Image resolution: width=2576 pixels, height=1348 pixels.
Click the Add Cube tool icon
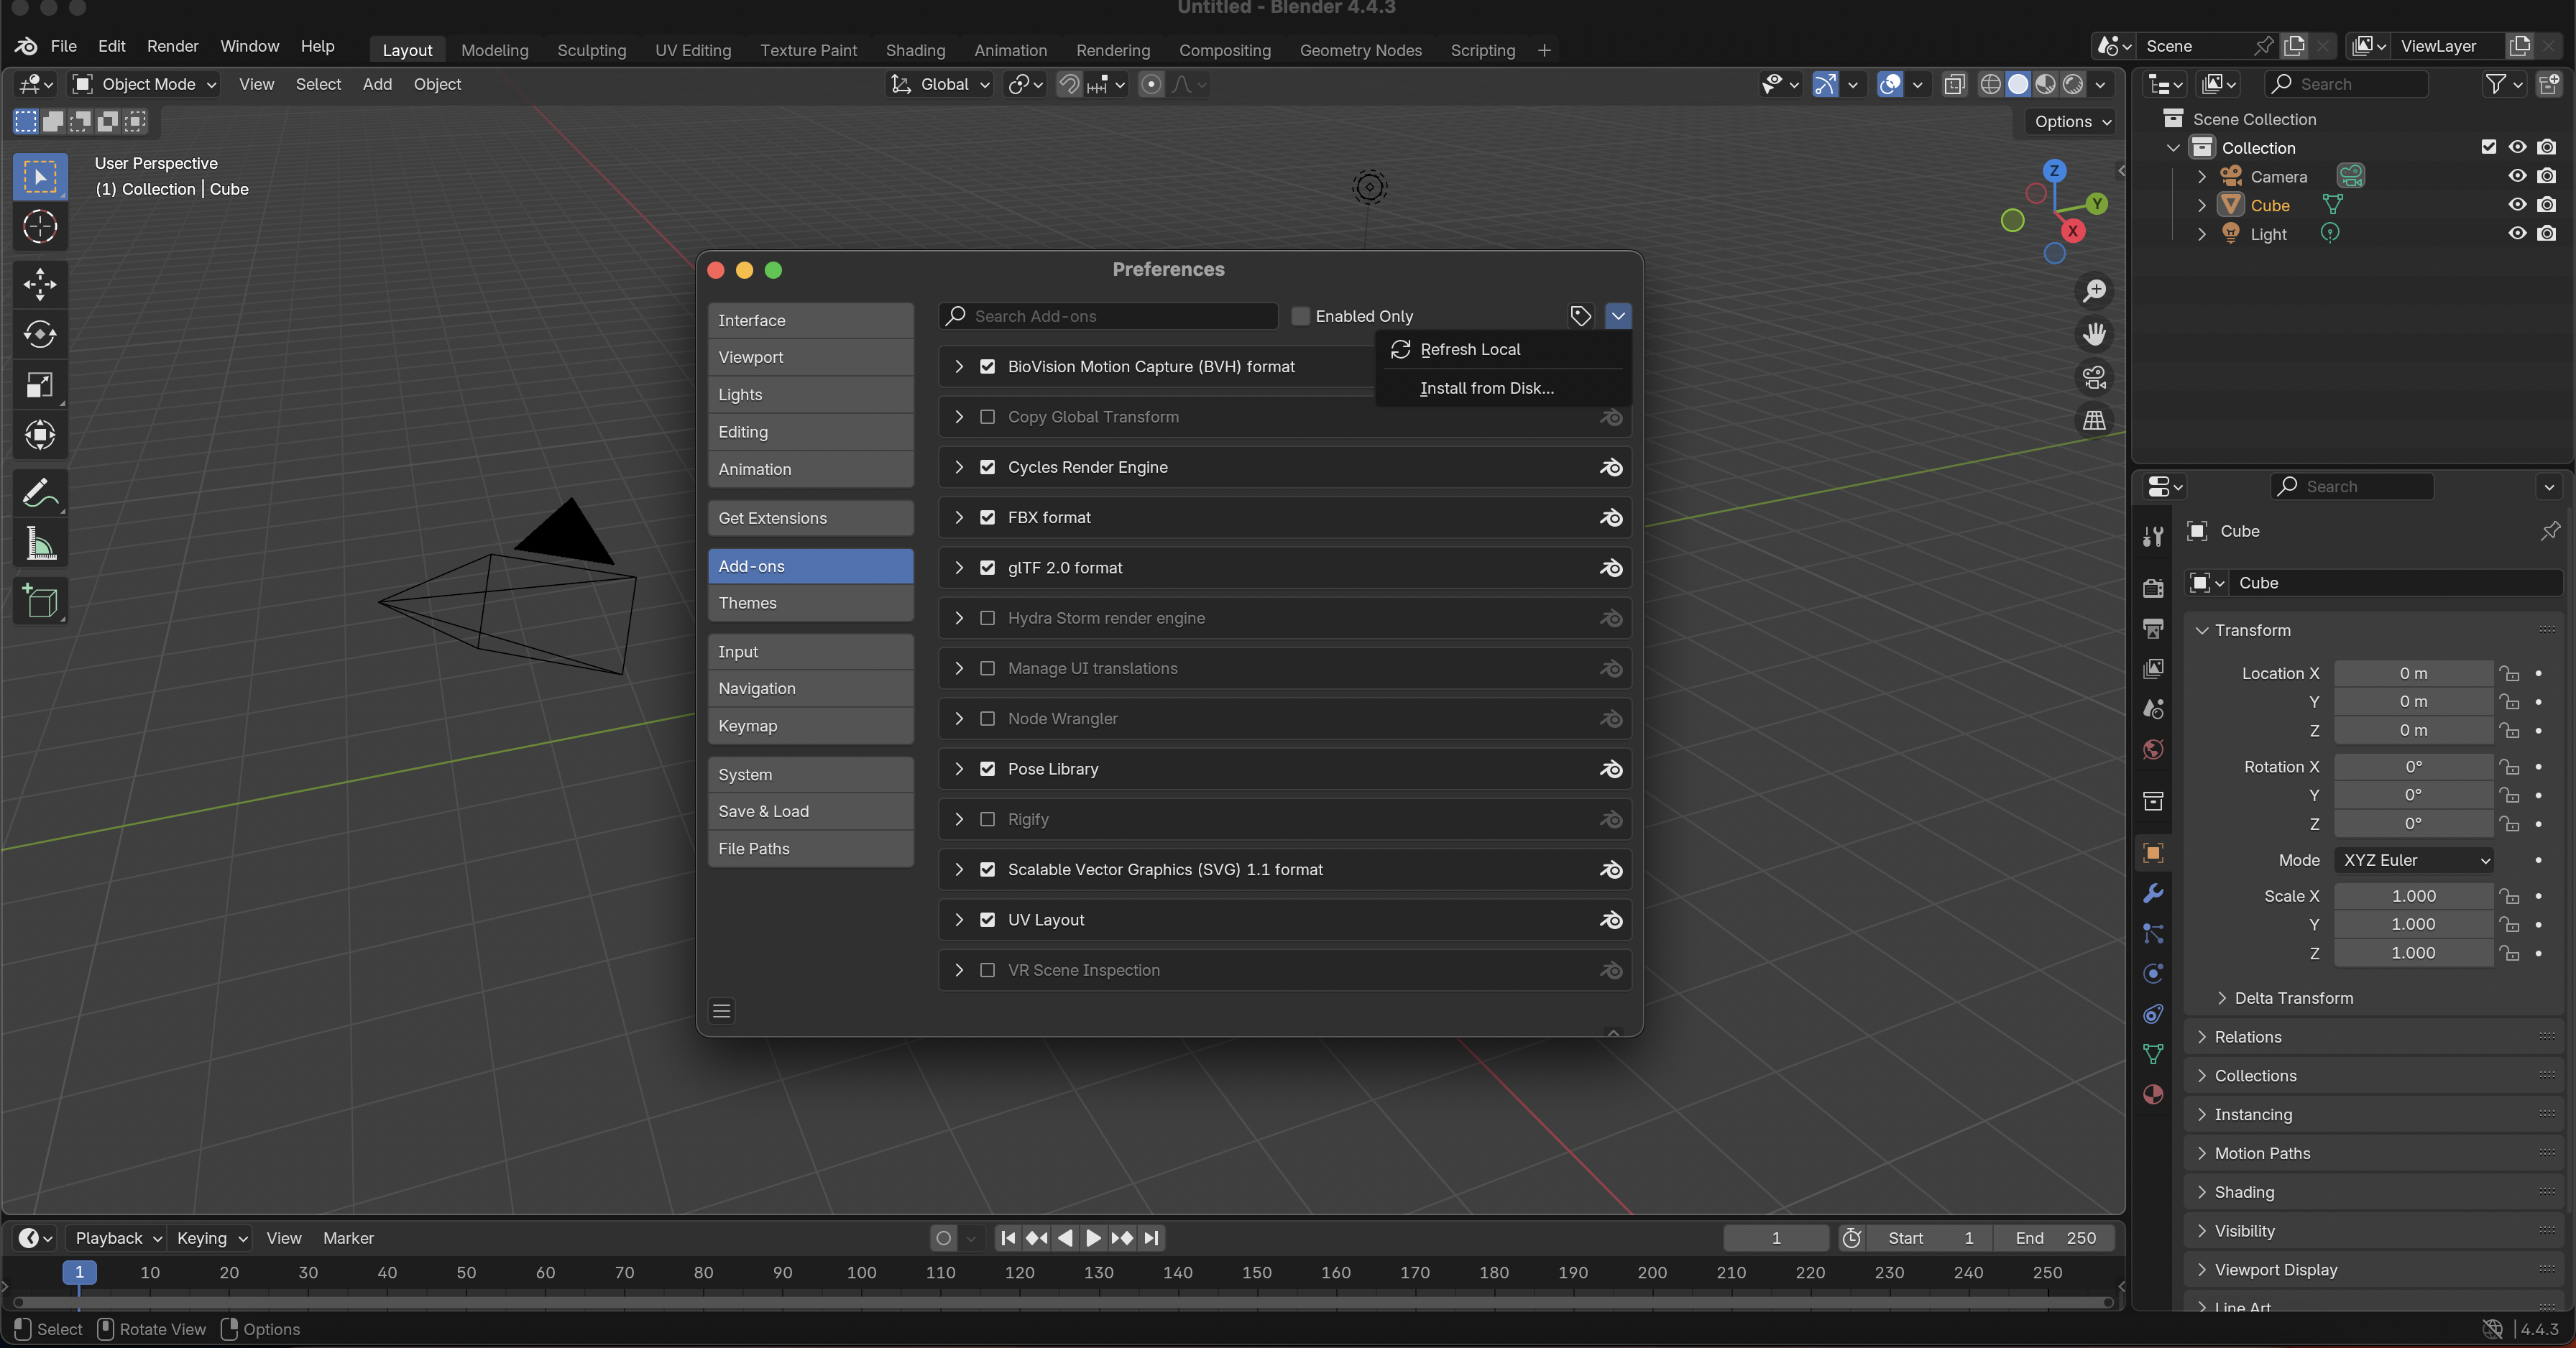[40, 601]
